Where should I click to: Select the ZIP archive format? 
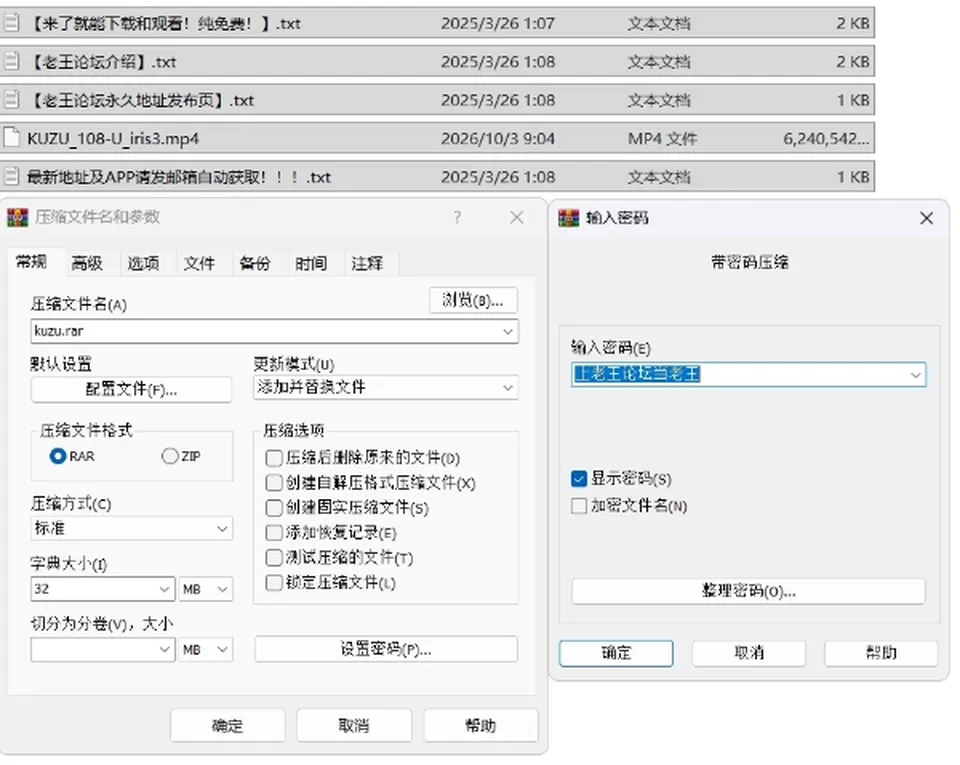tap(170, 456)
